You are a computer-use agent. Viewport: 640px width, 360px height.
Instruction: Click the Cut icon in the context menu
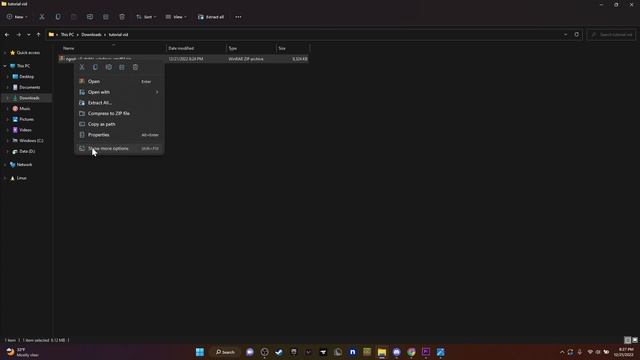tap(82, 67)
